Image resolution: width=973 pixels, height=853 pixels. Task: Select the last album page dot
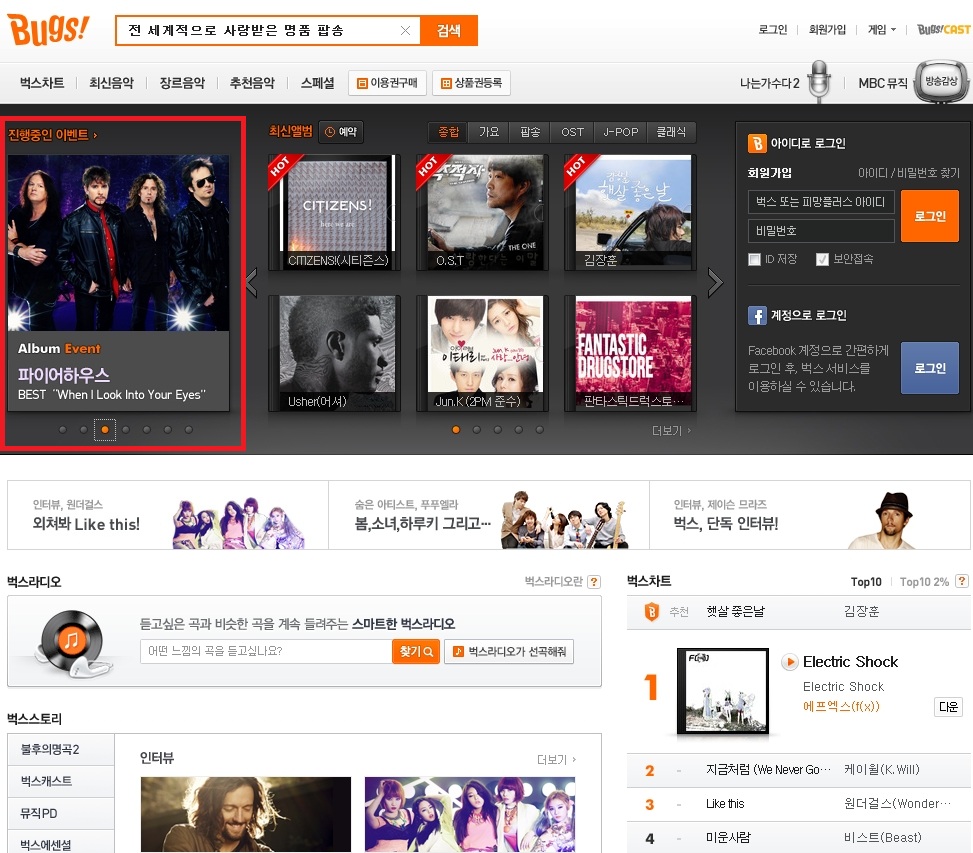tap(540, 430)
